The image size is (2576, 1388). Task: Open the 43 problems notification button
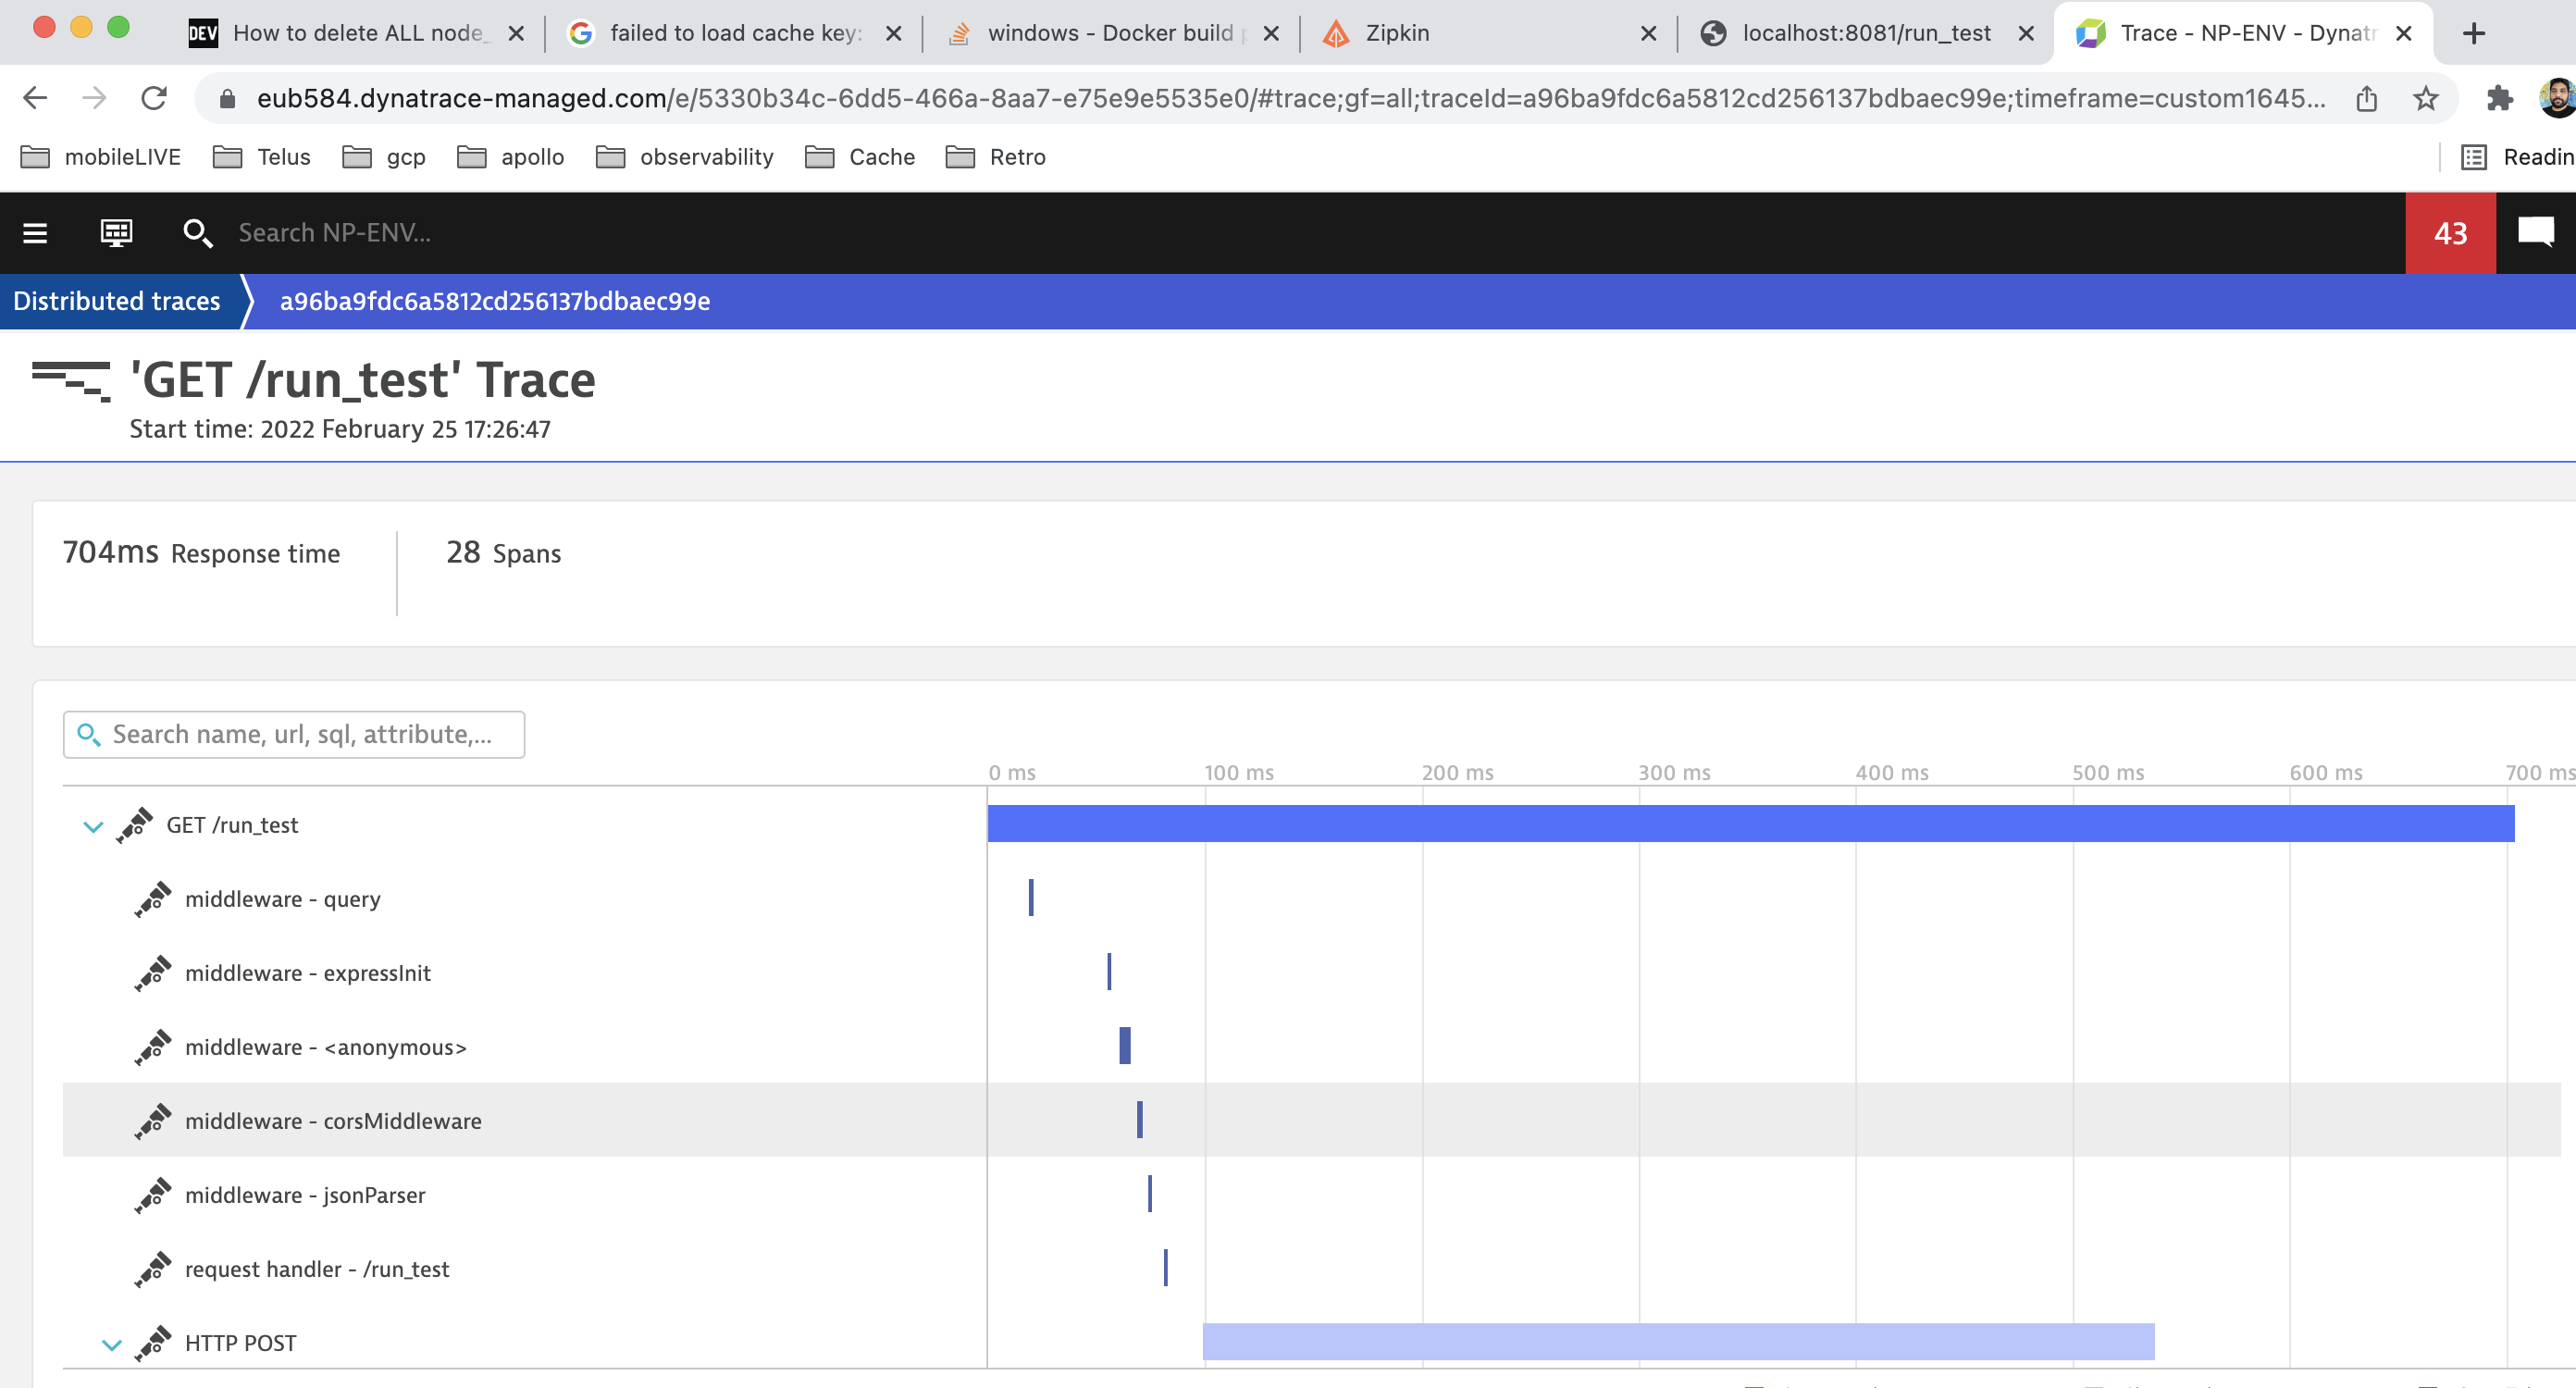[x=2449, y=233]
